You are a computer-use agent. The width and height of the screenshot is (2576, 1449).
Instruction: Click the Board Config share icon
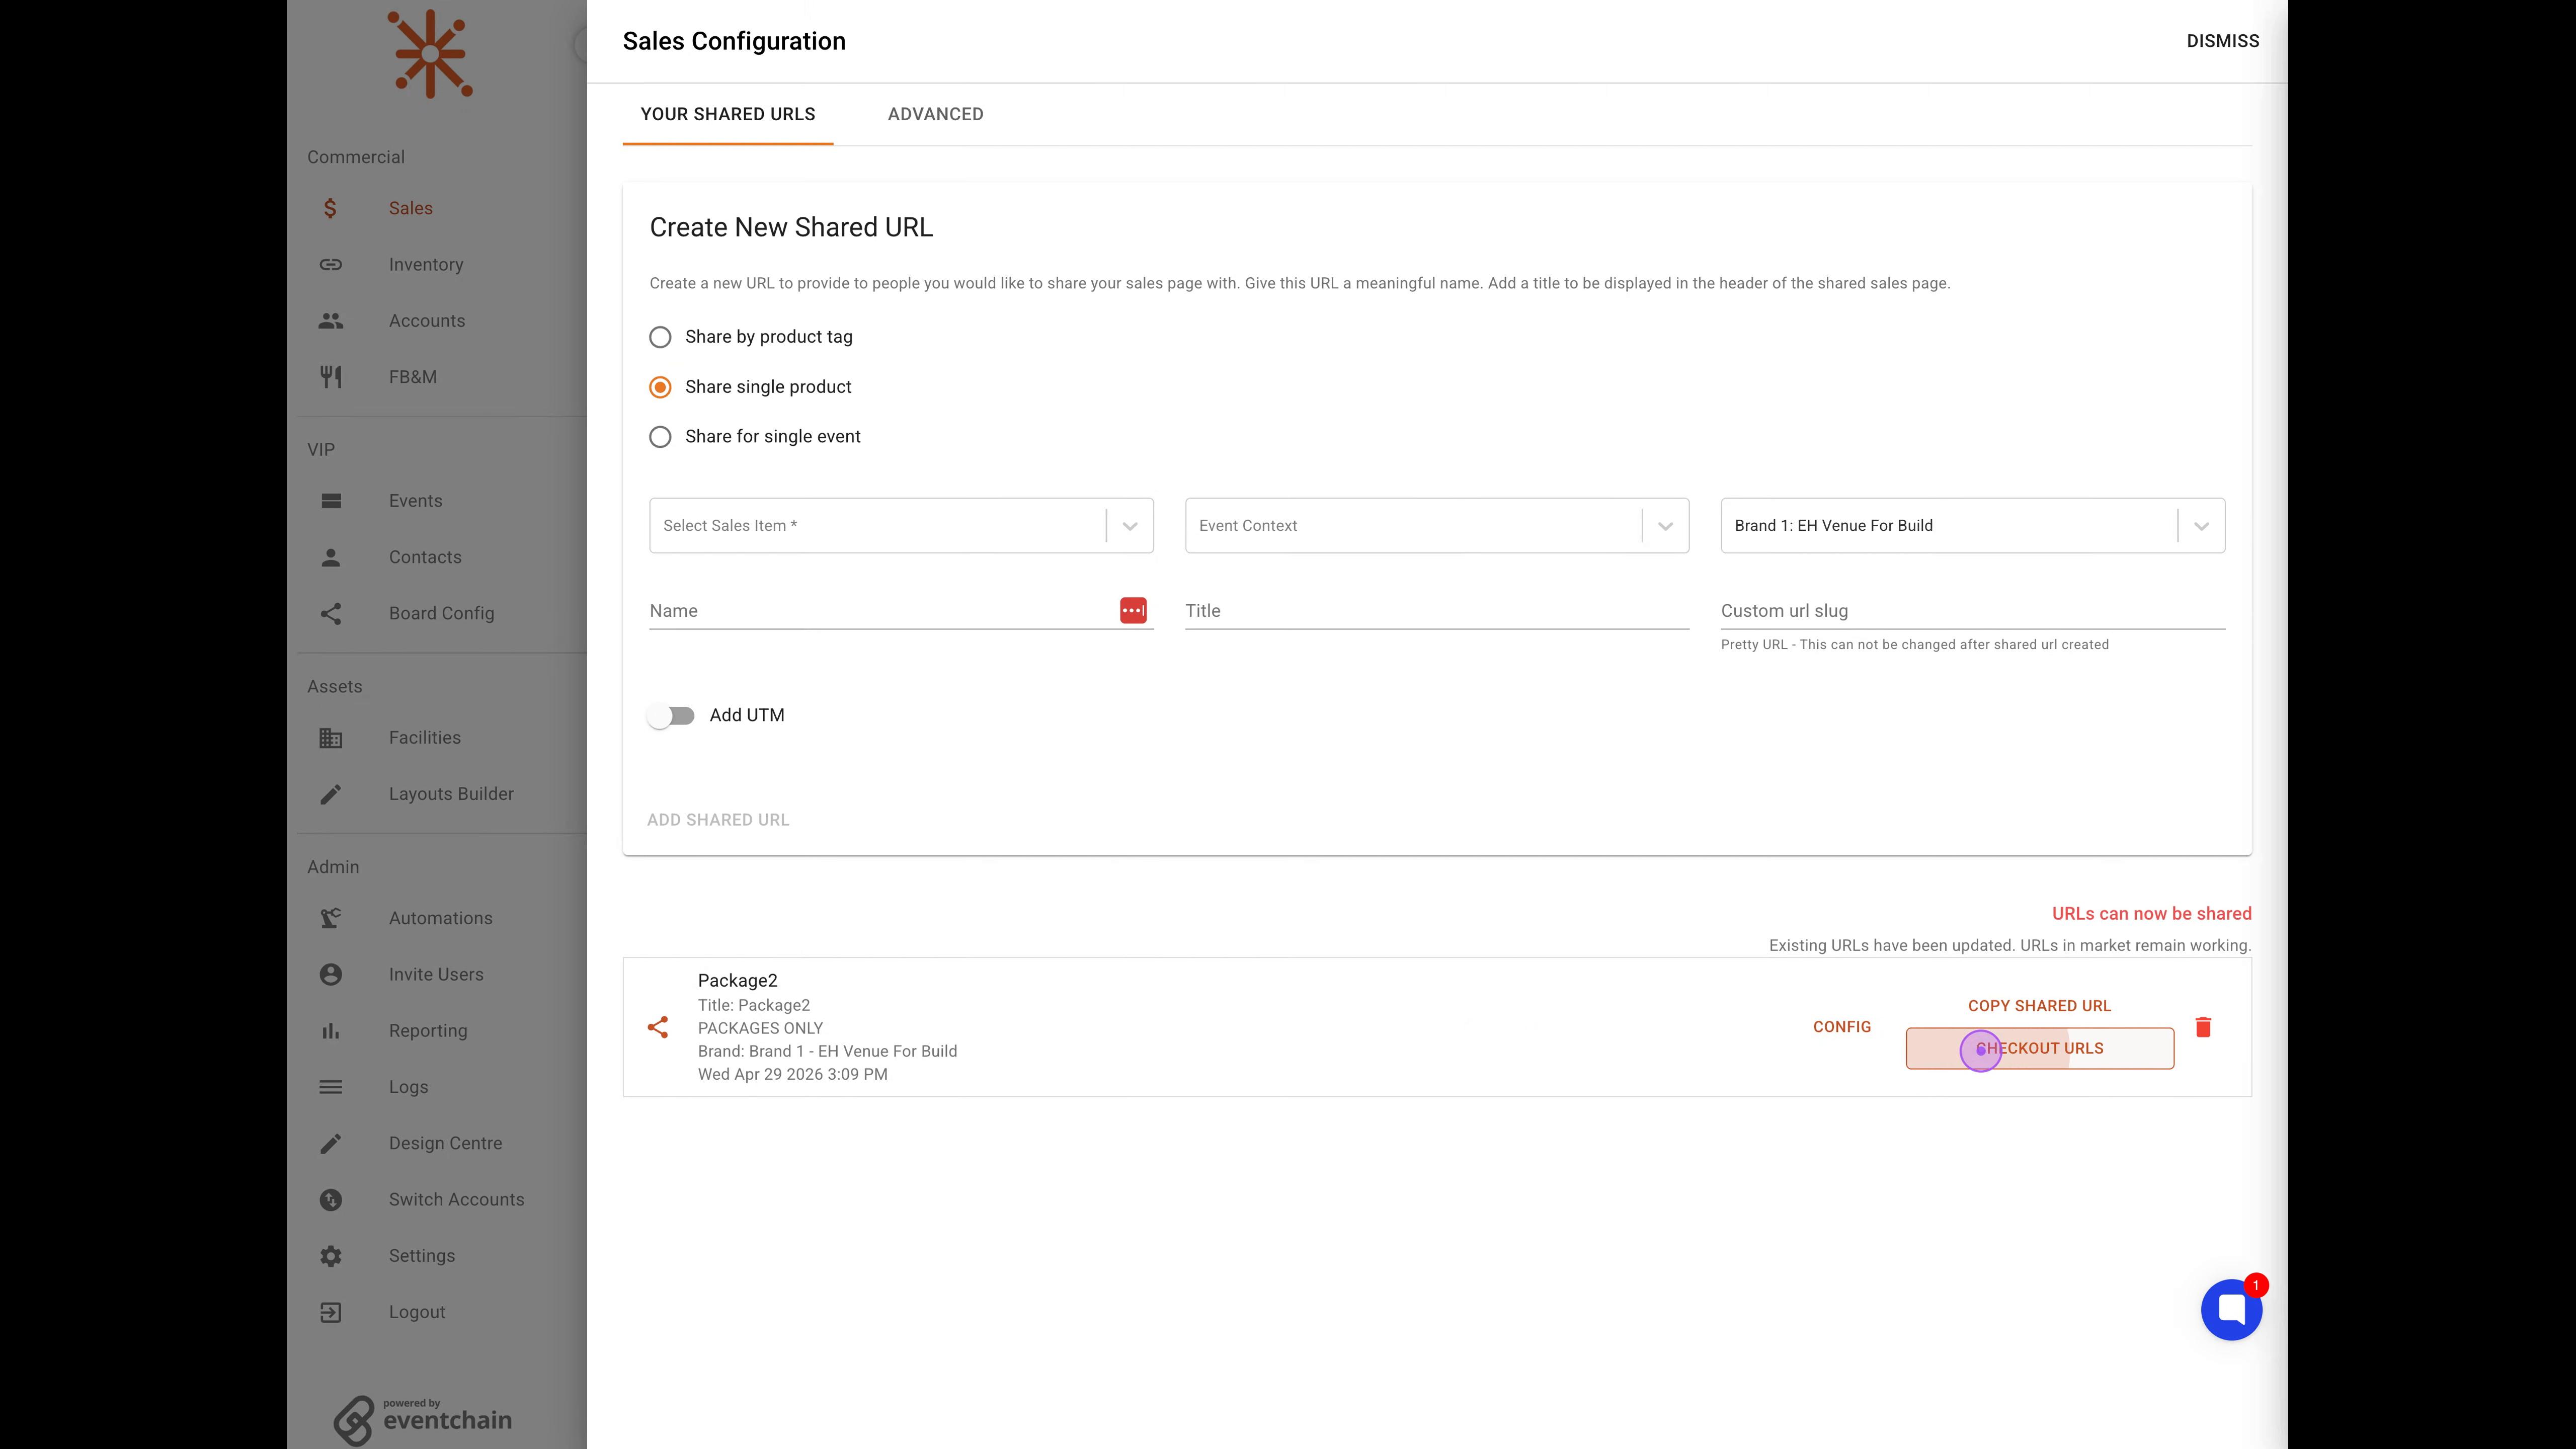[331, 613]
